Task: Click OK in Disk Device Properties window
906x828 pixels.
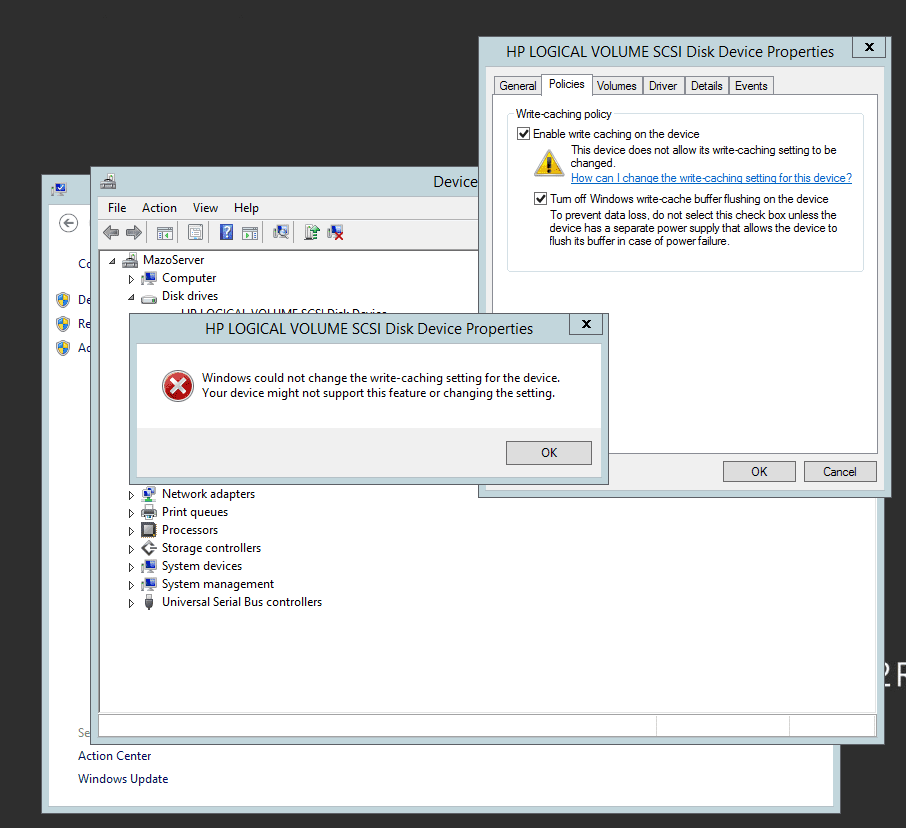Action: [759, 471]
